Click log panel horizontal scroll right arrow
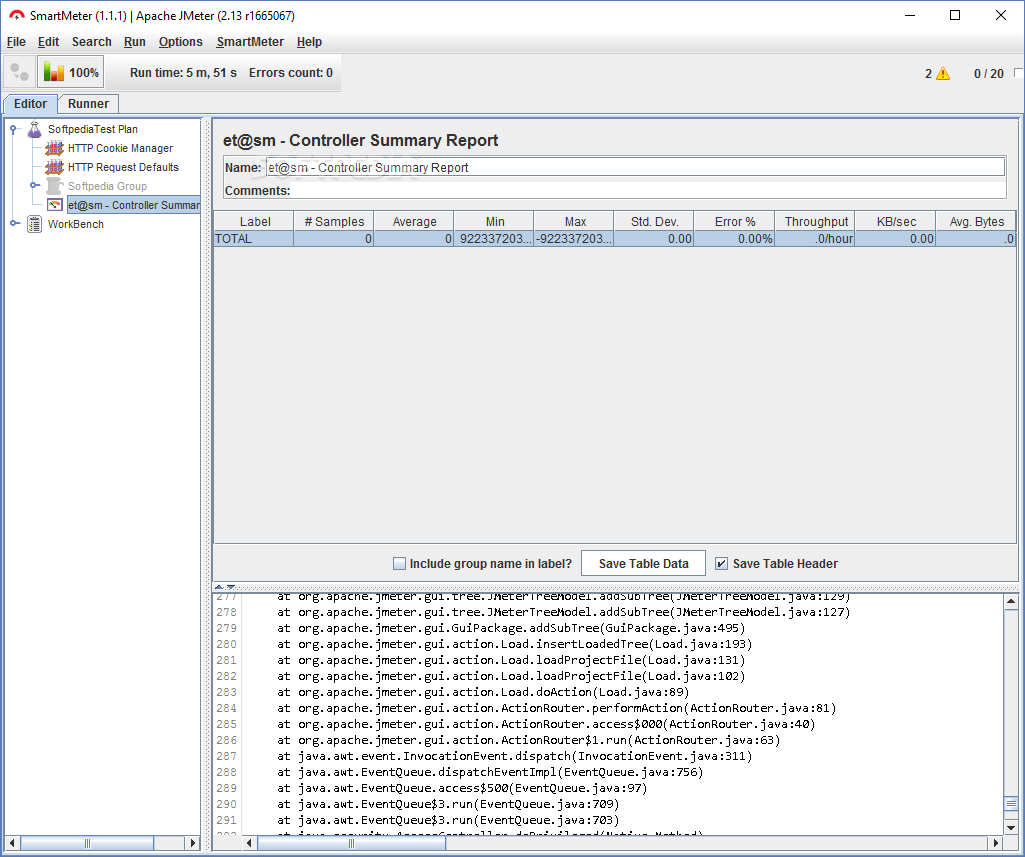This screenshot has width=1025, height=857. 996,843
